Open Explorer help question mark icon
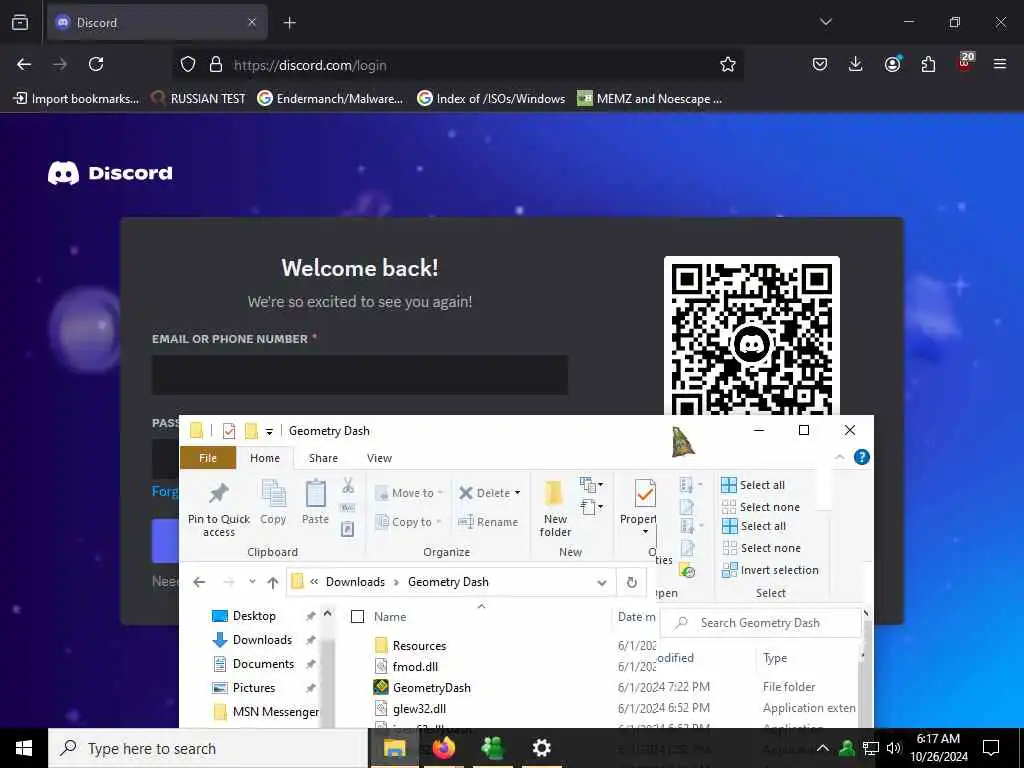Screen dimensions: 1024x768 [x=861, y=457]
